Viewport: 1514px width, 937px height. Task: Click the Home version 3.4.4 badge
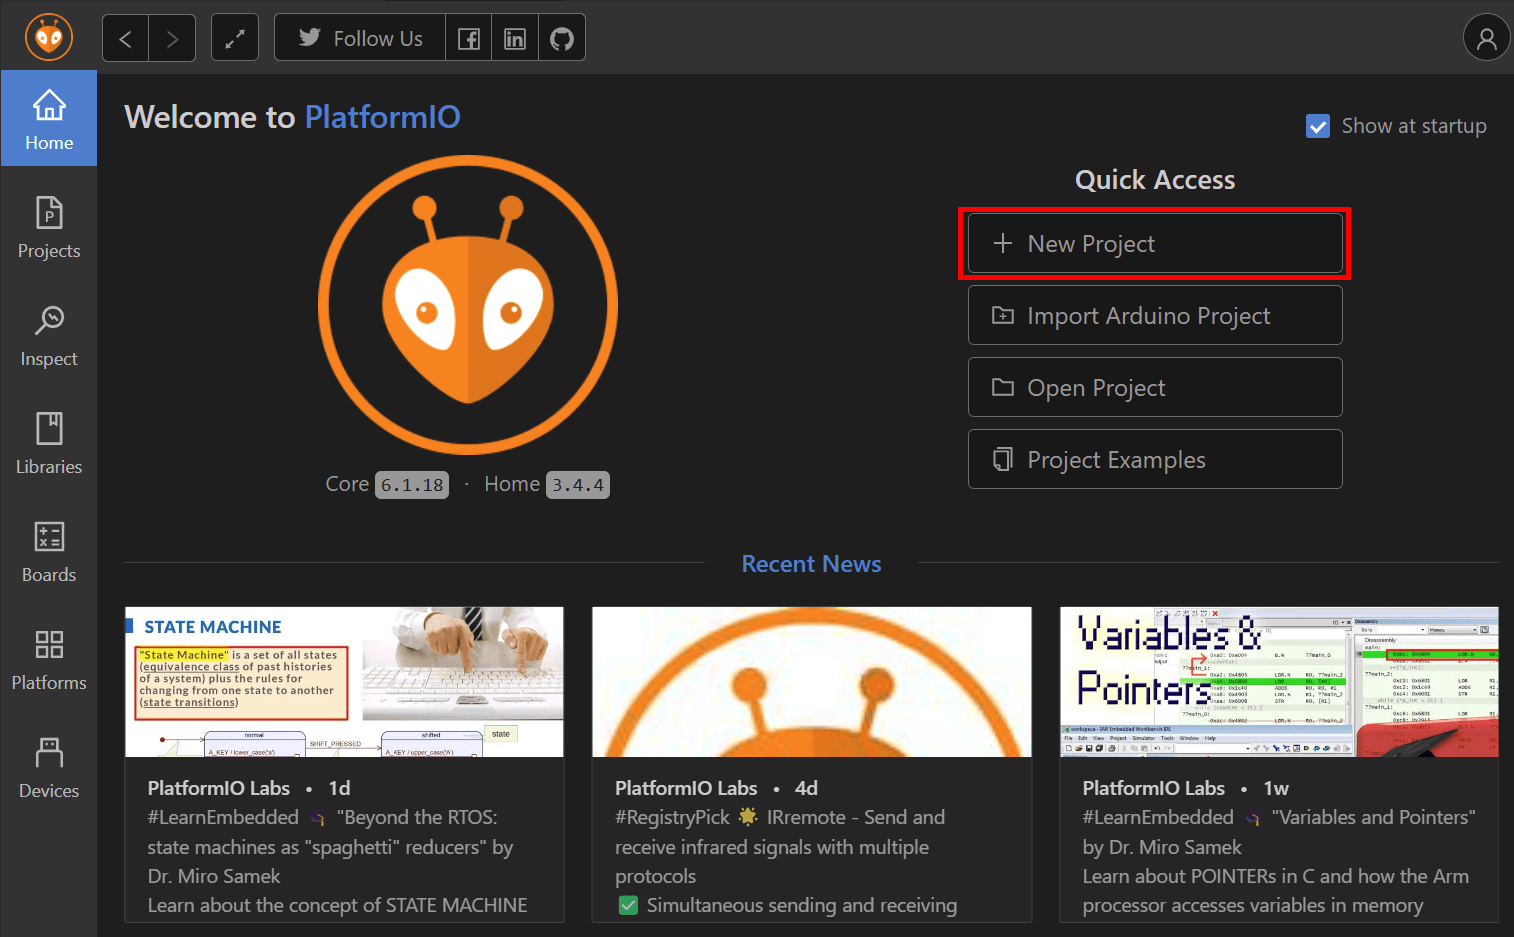(578, 485)
